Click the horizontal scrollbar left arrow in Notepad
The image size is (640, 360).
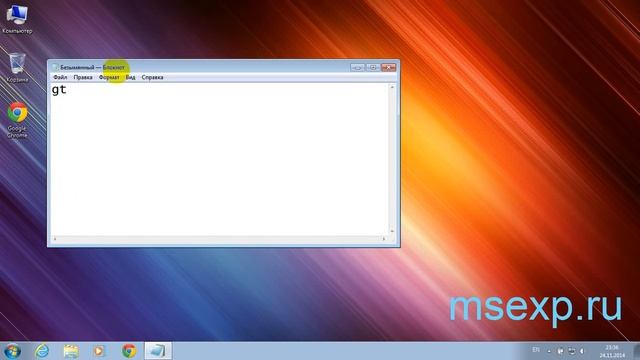55,239
